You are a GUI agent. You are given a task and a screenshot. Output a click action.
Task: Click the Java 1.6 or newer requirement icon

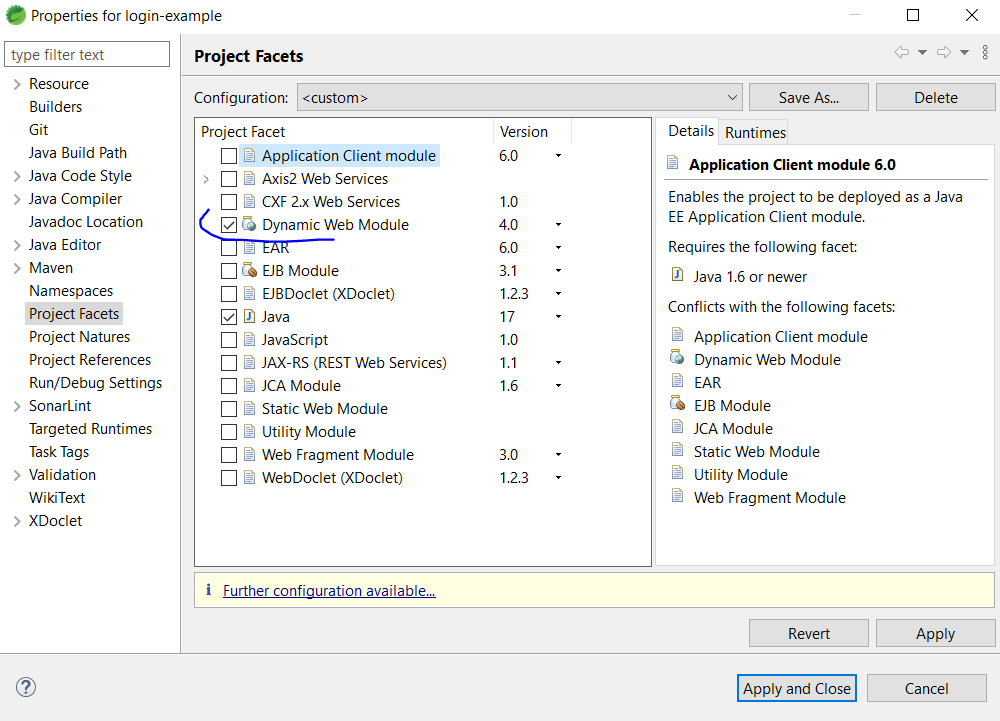[677, 275]
